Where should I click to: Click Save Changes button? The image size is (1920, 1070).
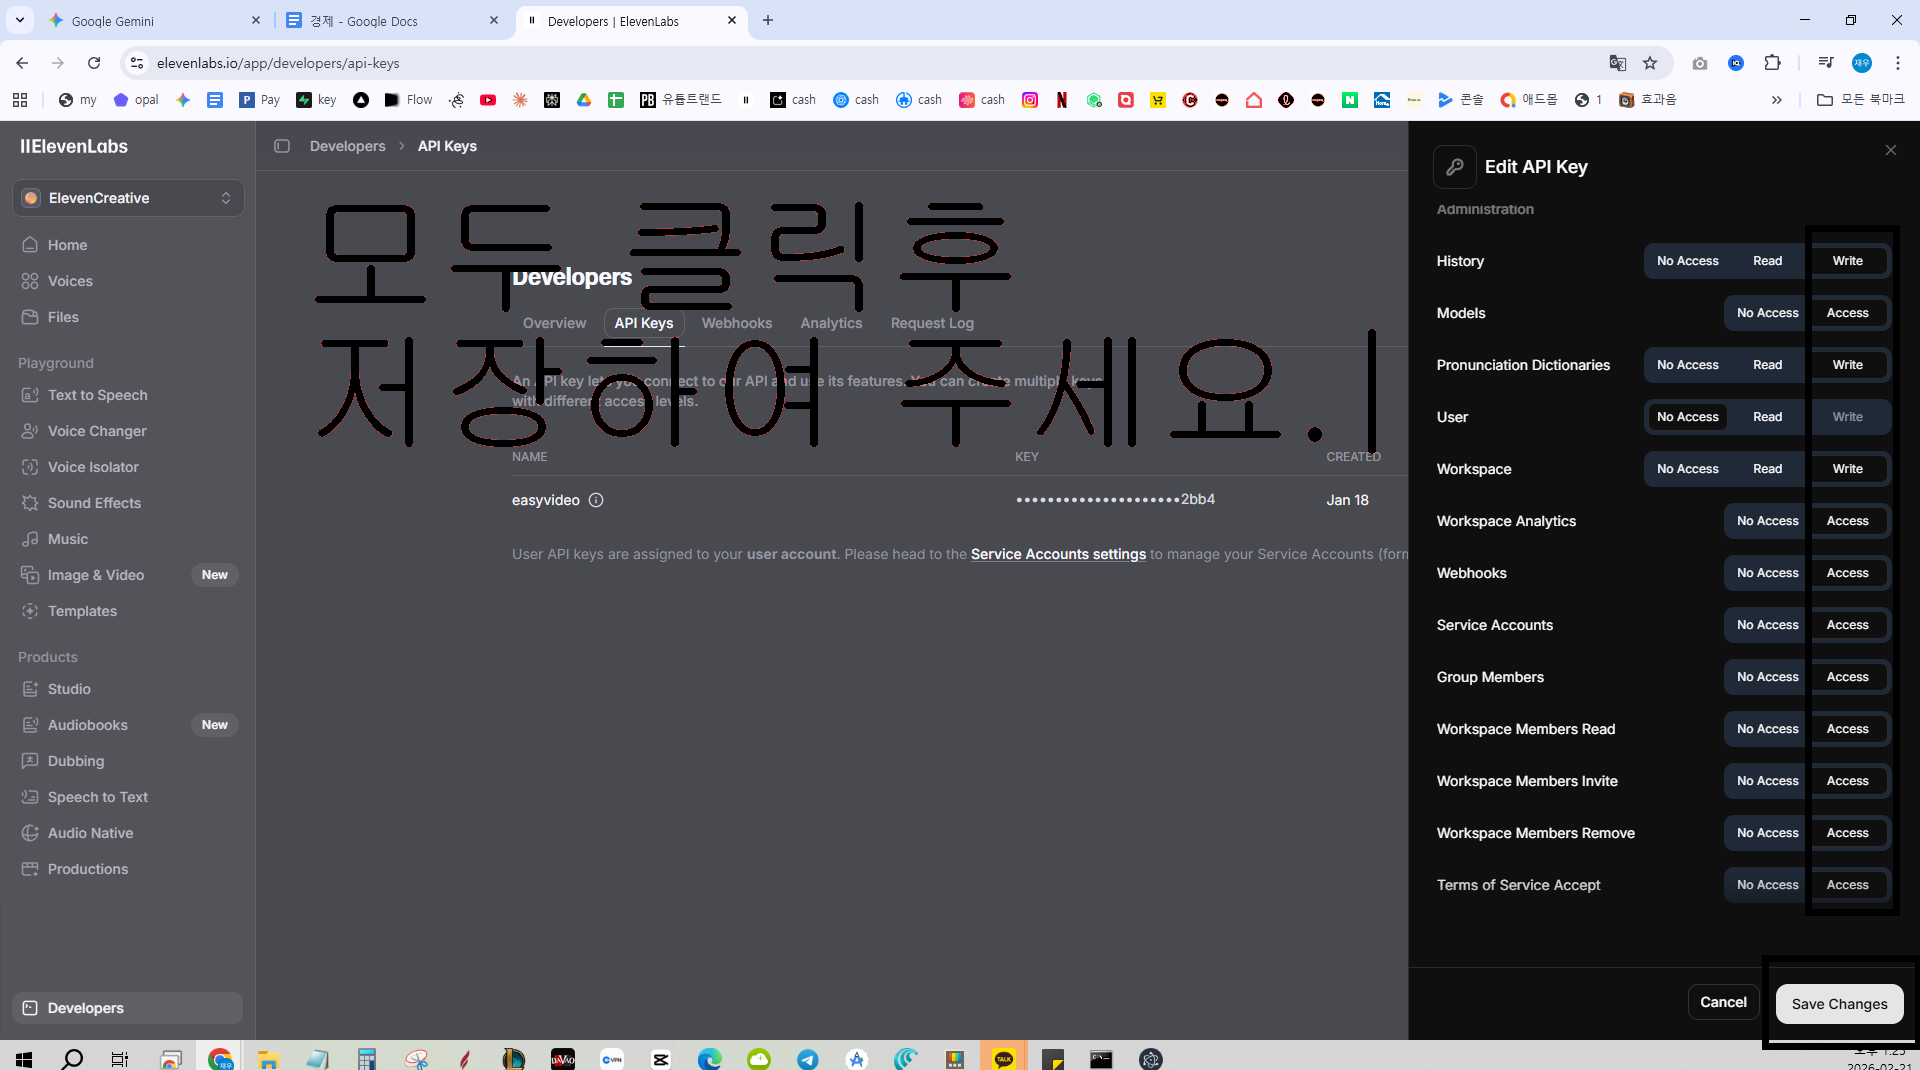(1839, 1004)
